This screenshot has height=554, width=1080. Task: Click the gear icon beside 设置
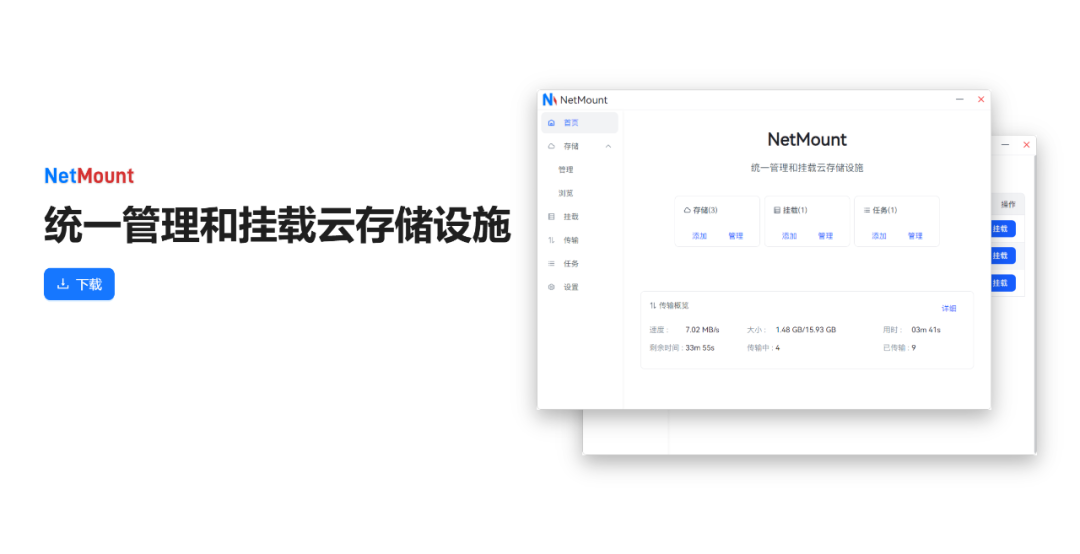pos(551,287)
